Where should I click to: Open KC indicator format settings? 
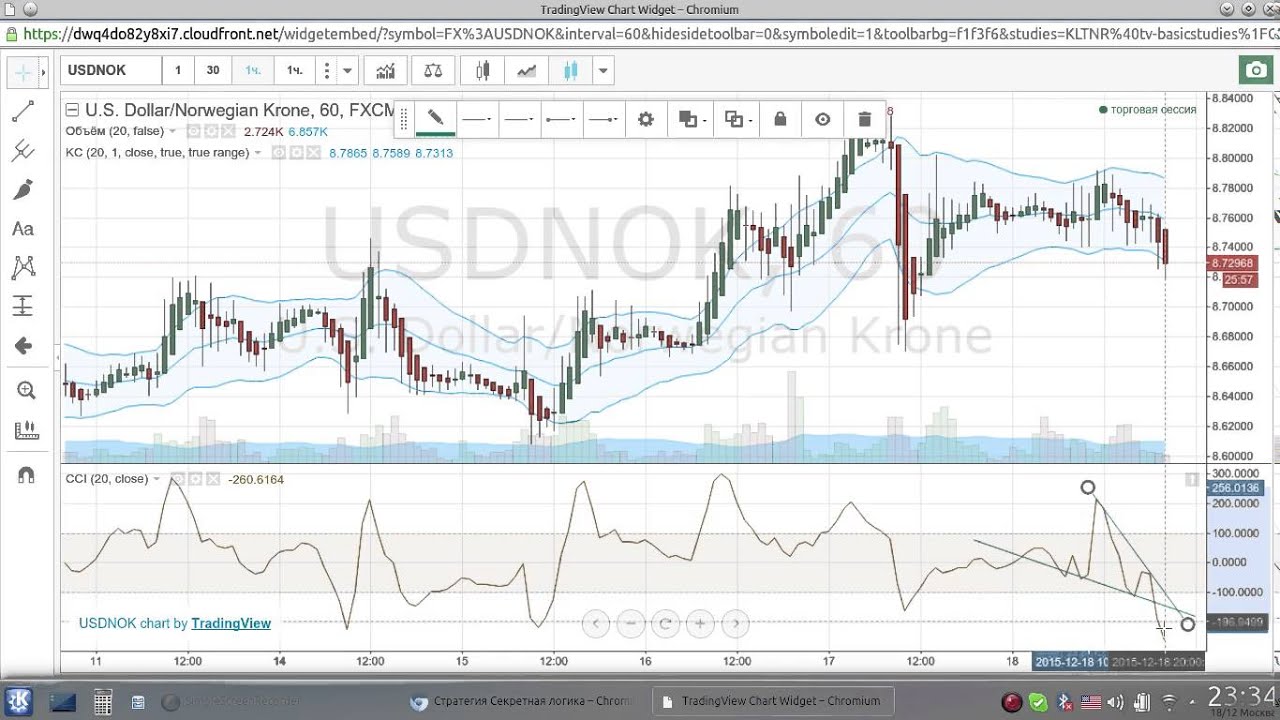point(297,153)
